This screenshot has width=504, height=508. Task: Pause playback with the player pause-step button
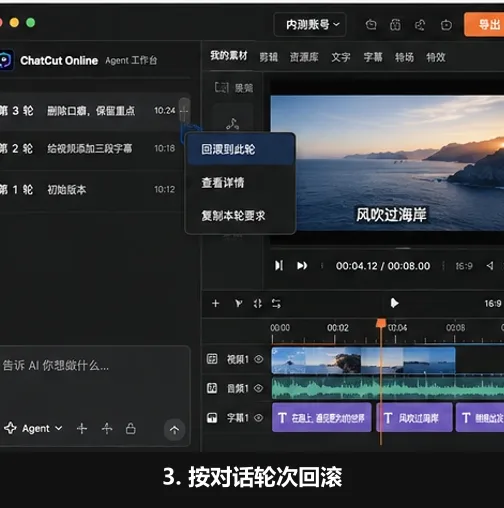click(x=279, y=266)
